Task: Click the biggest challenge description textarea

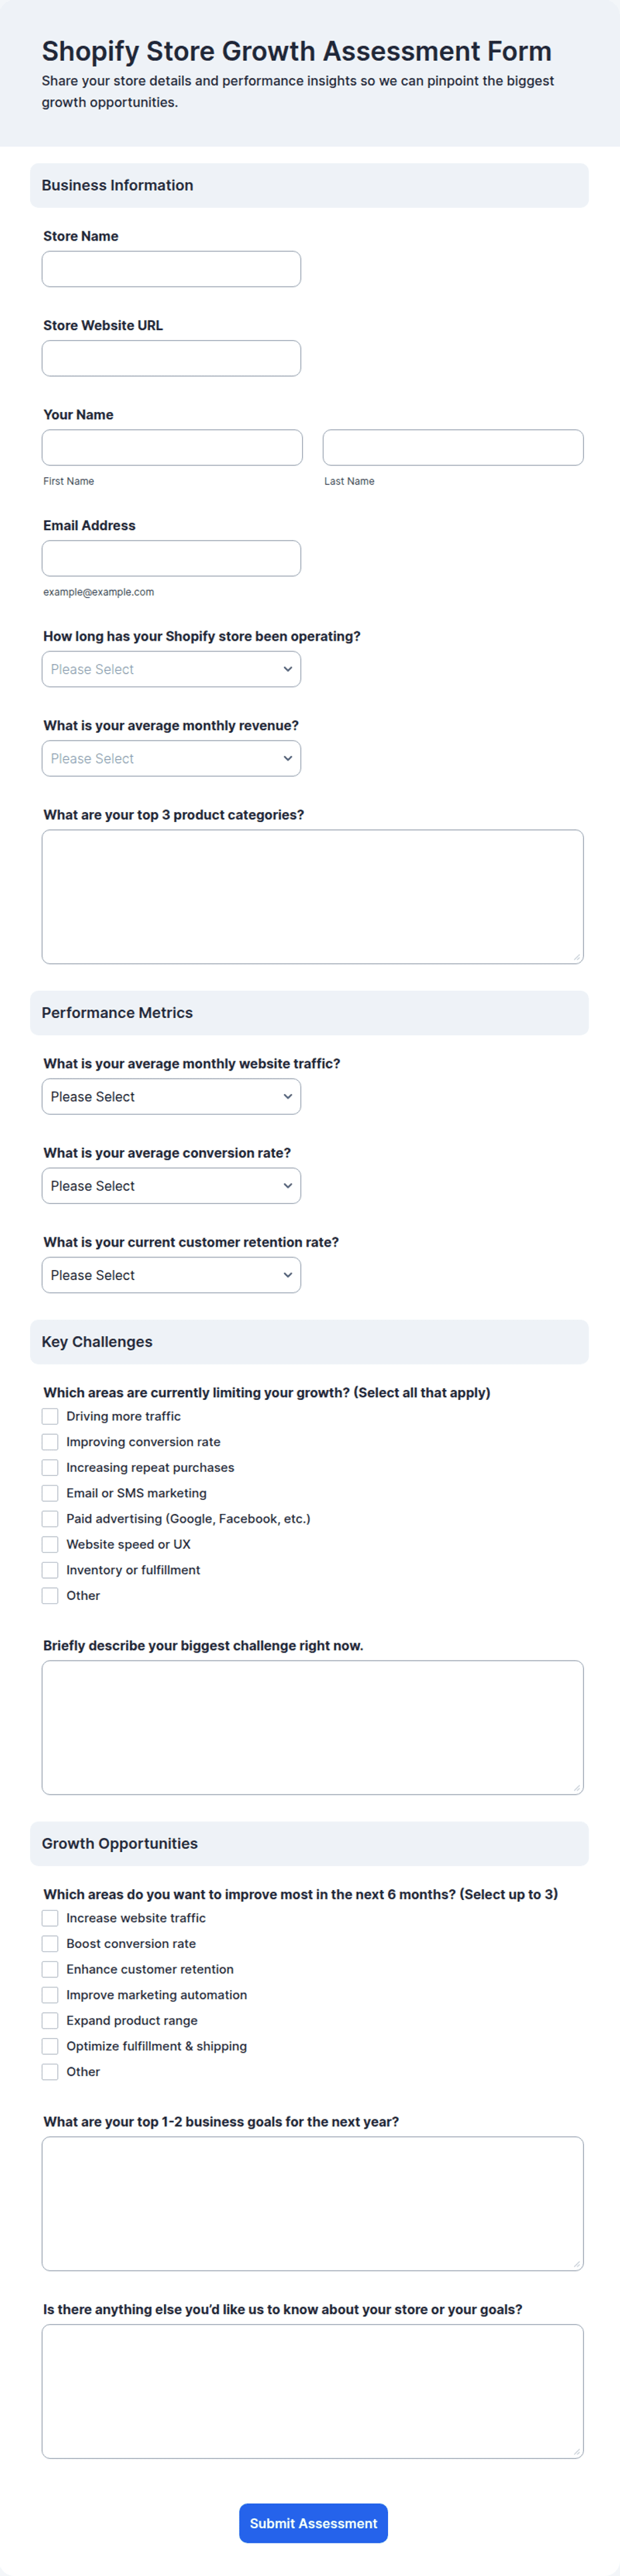Action: click(313, 1727)
